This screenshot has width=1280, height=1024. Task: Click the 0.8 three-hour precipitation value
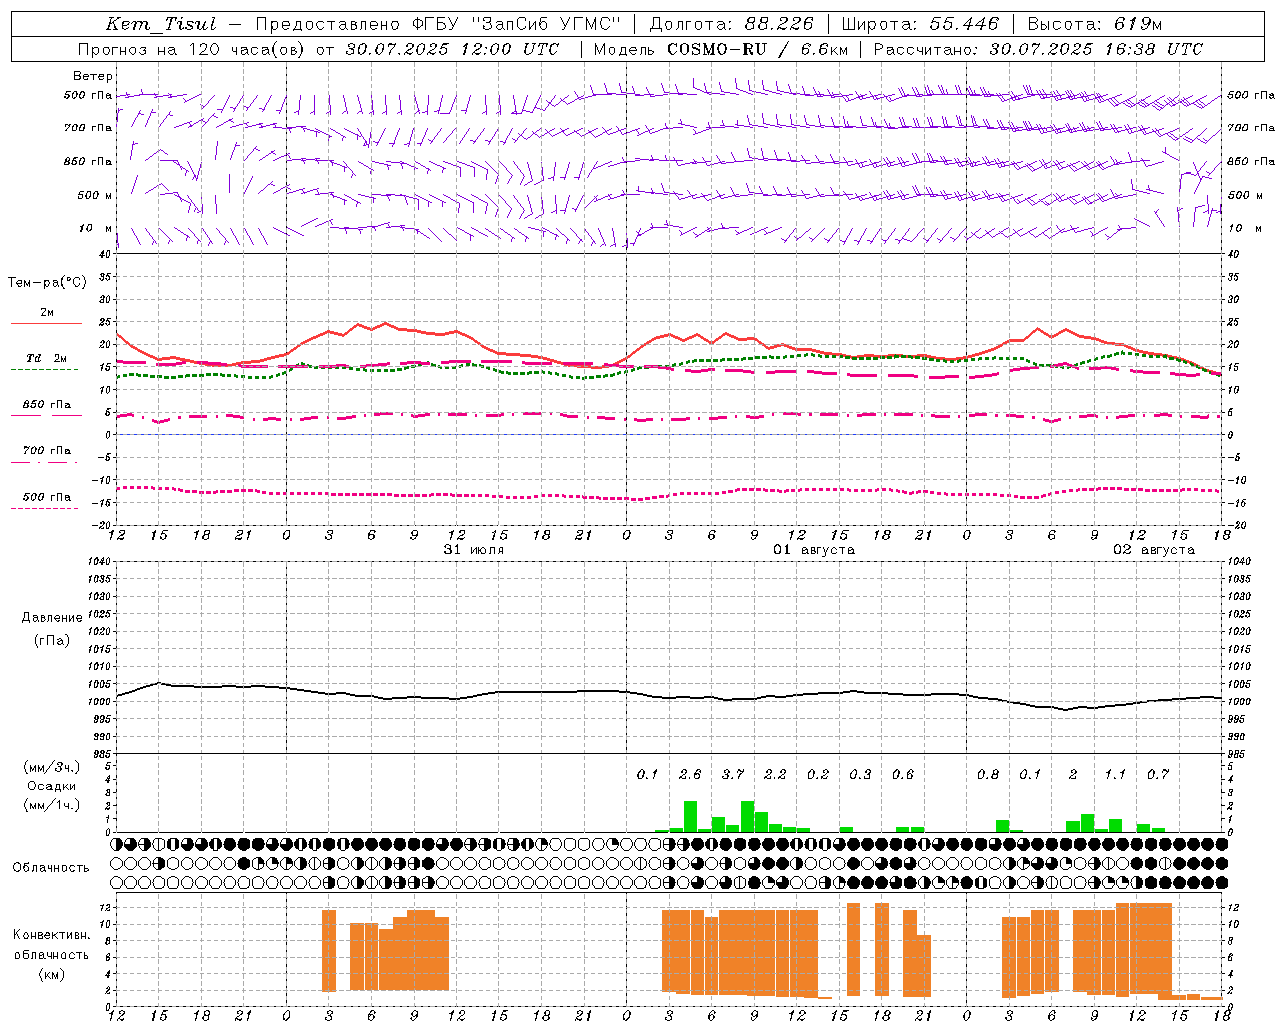988,774
